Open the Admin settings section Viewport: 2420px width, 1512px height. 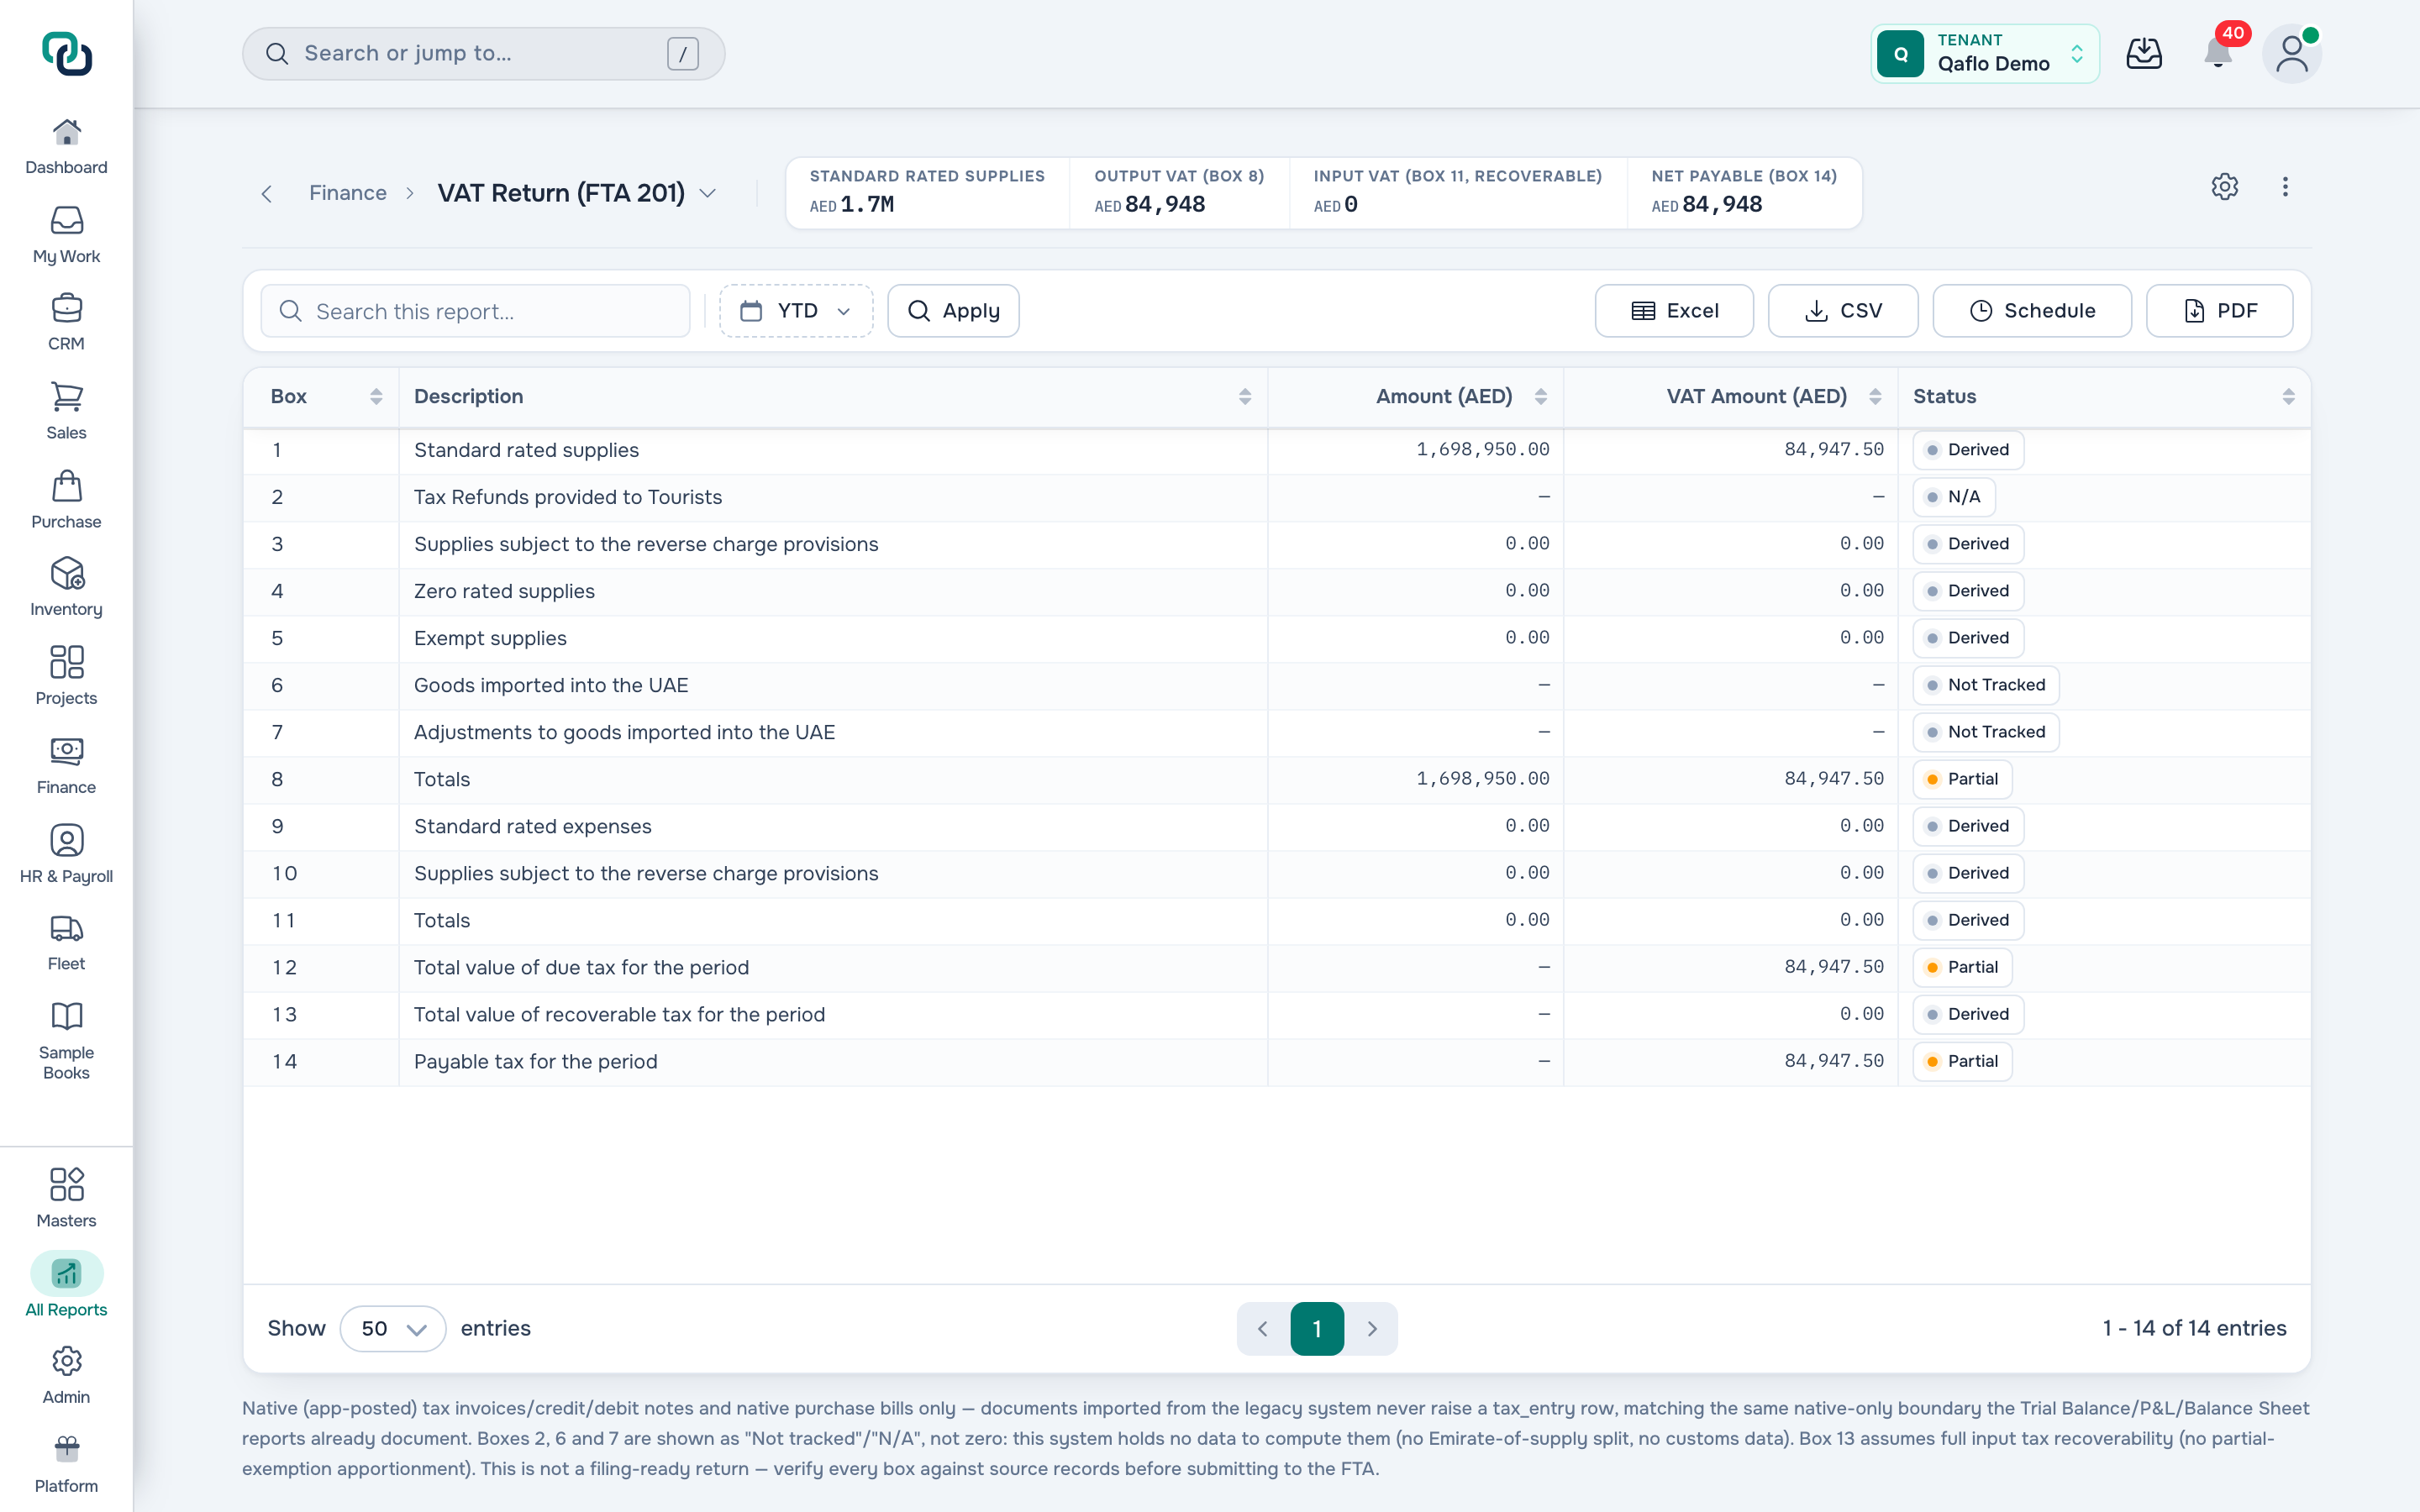(x=66, y=1375)
